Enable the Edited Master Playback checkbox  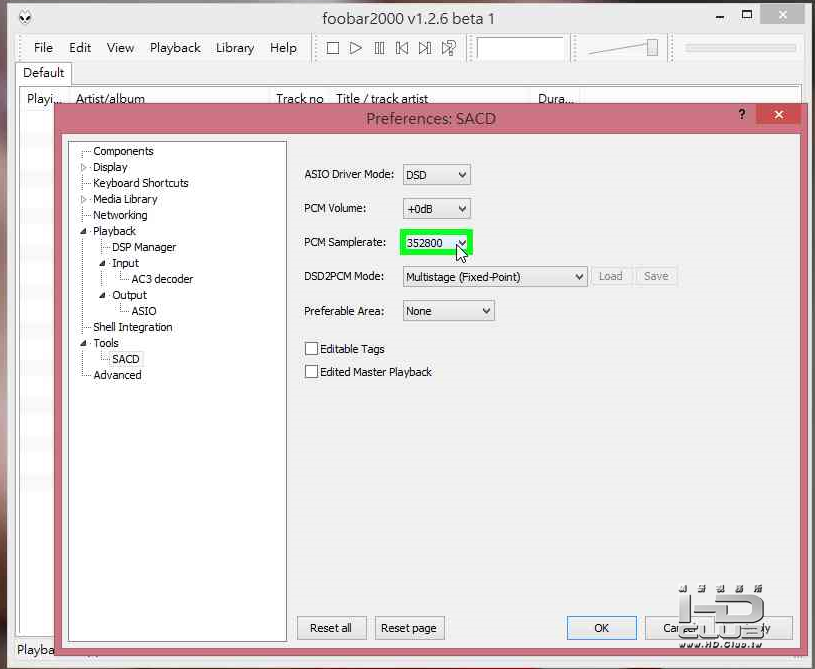tap(311, 372)
